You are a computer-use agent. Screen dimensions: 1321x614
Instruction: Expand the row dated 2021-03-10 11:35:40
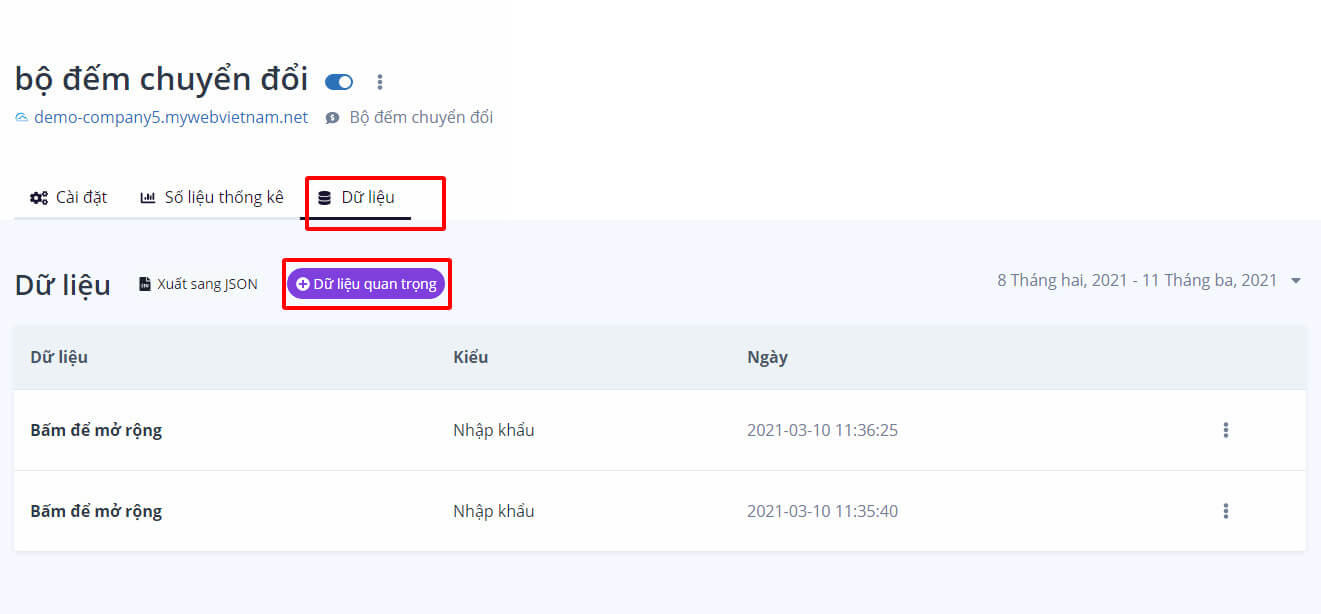96,511
